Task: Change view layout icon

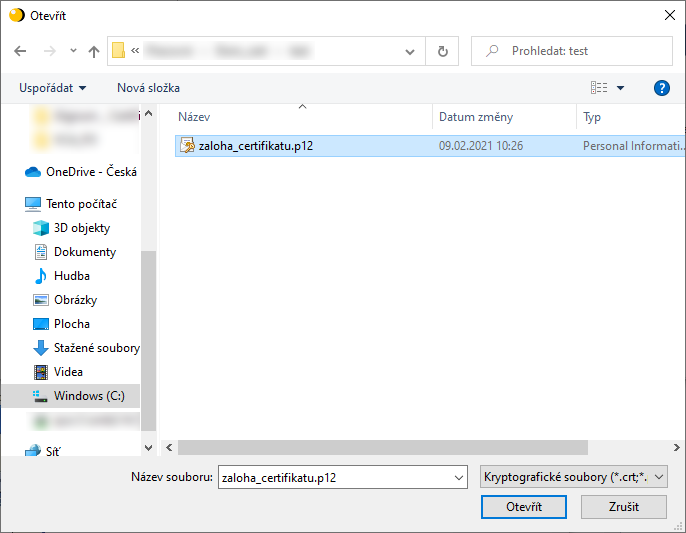Action: click(x=599, y=88)
